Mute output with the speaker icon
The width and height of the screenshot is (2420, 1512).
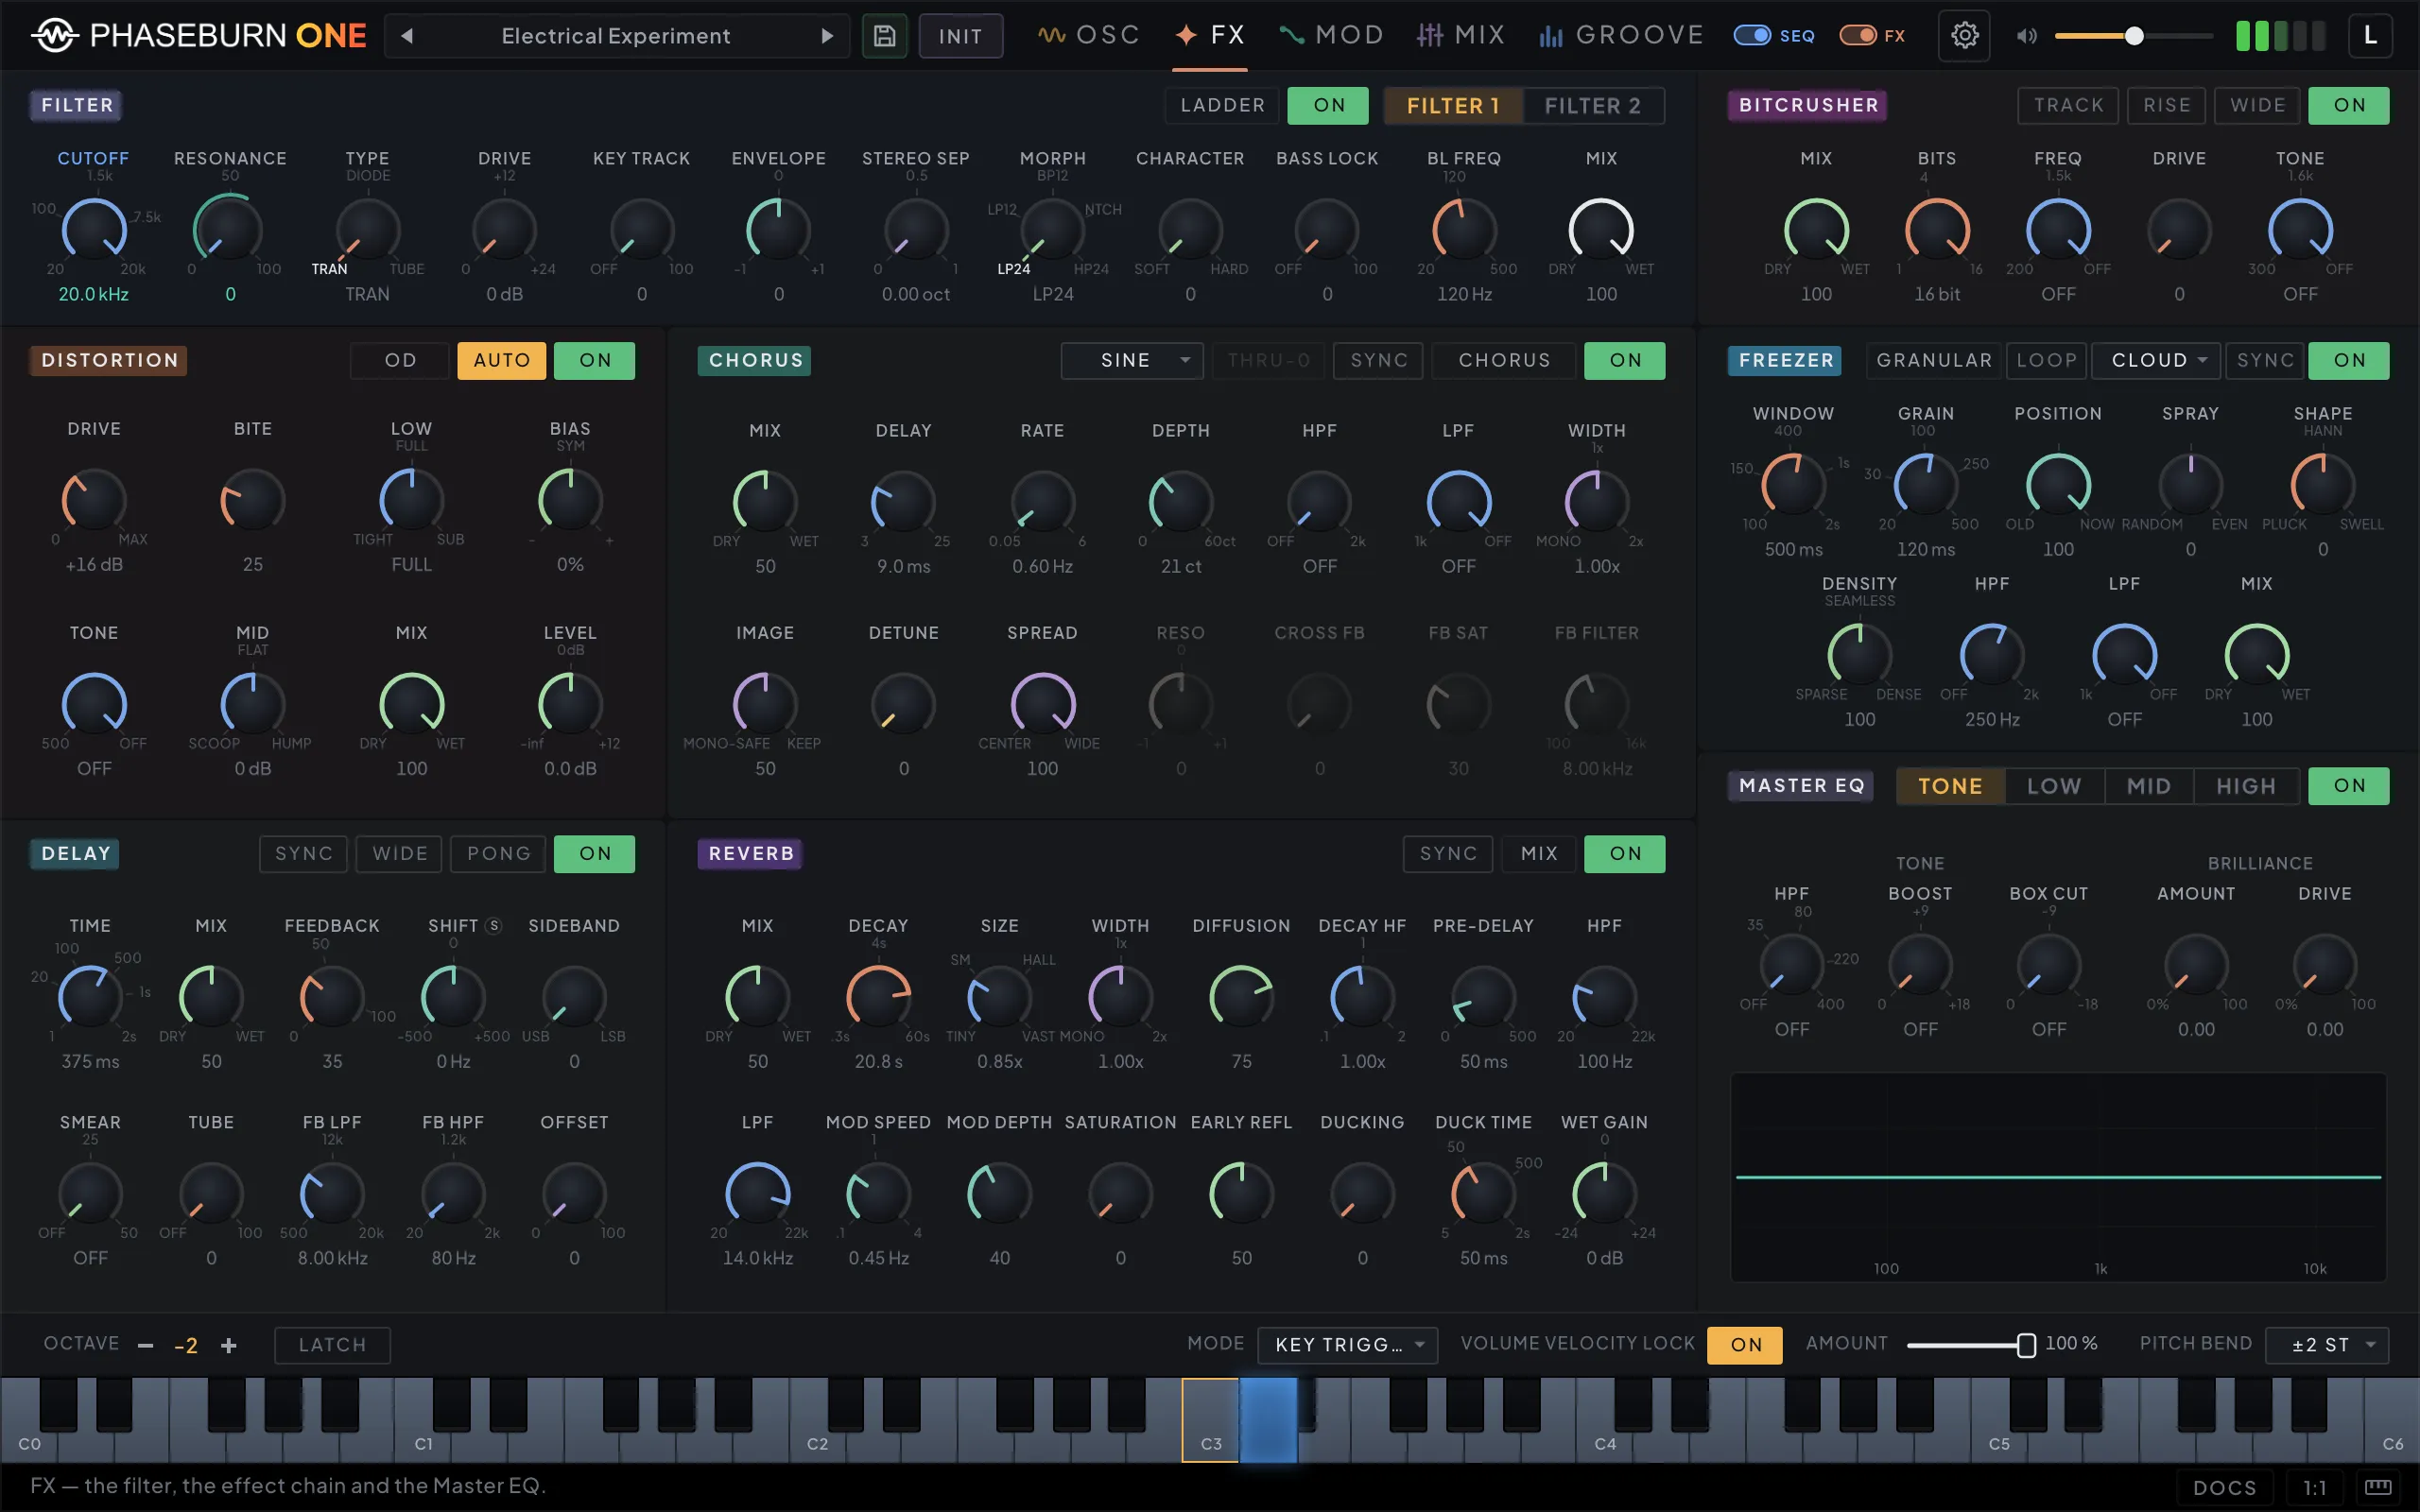point(2026,36)
